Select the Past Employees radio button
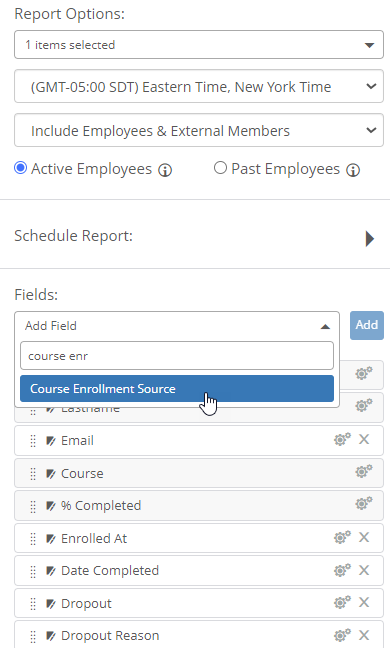This screenshot has width=390, height=648. (220, 168)
